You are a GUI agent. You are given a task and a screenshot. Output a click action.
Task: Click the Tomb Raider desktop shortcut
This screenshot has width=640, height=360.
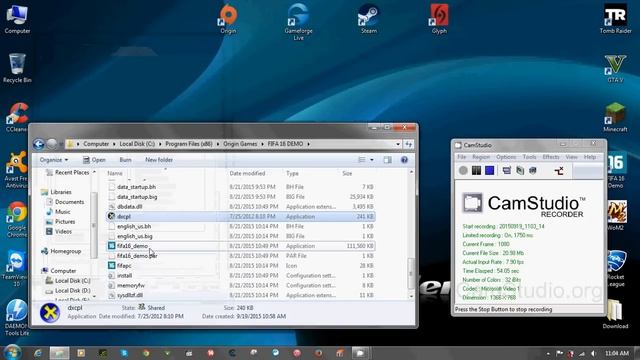click(x=615, y=19)
